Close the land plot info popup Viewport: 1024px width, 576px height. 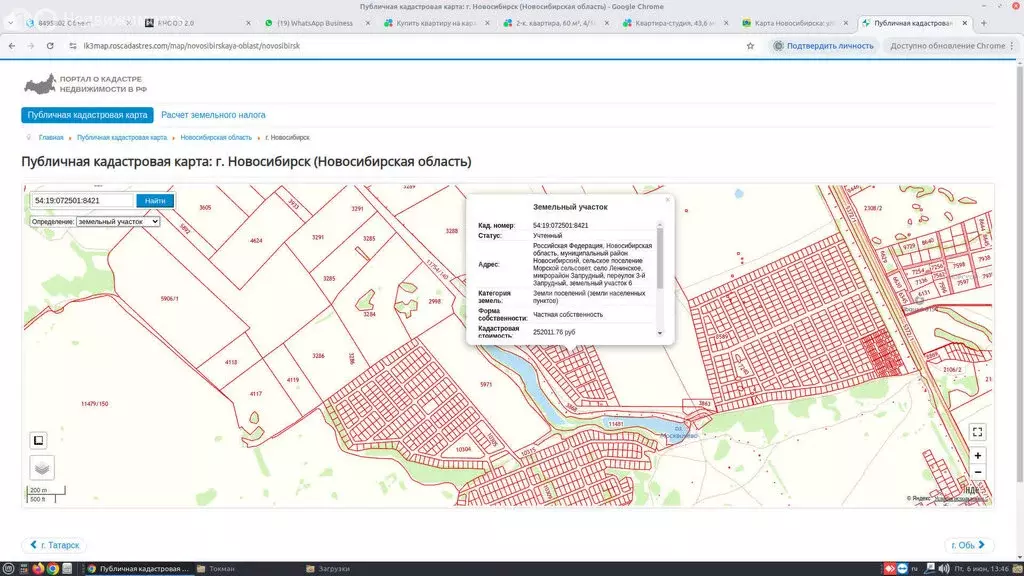[x=667, y=200]
